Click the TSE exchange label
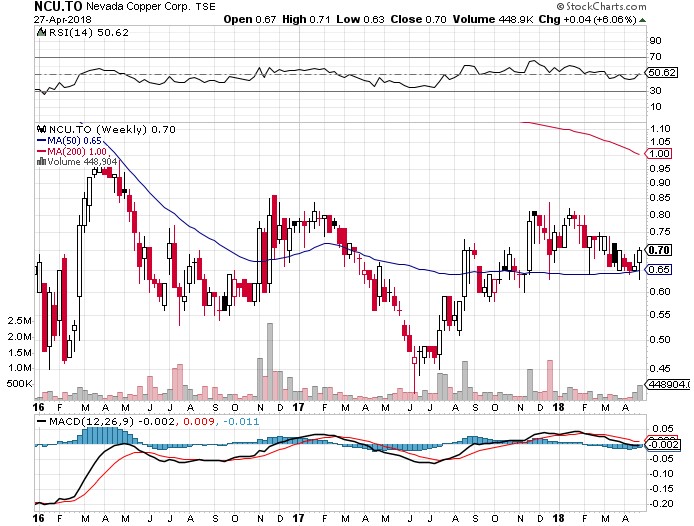This screenshot has width=694, height=526. [x=206, y=7]
